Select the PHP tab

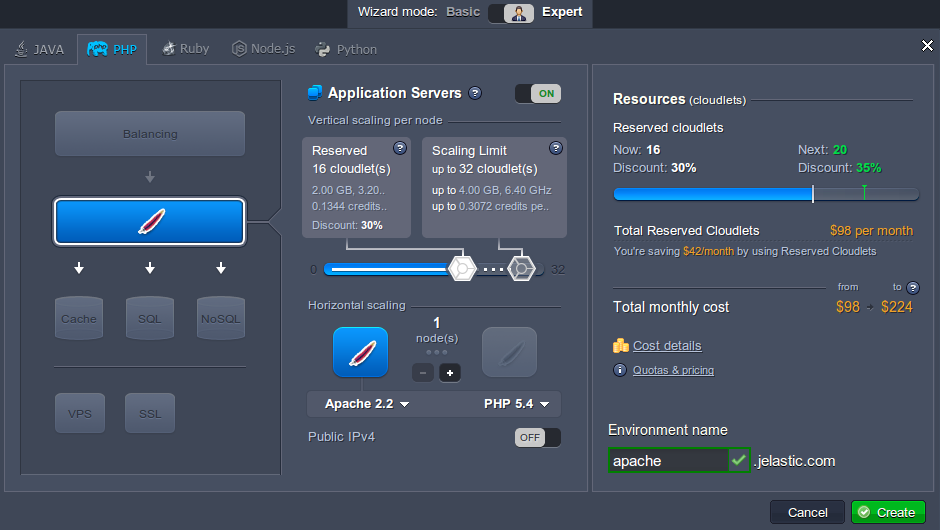(112, 49)
